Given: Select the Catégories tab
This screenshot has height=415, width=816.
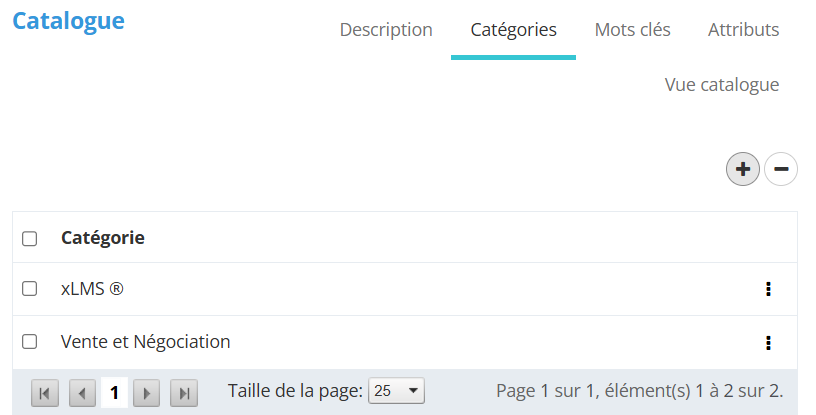Looking at the screenshot, I should click(513, 30).
